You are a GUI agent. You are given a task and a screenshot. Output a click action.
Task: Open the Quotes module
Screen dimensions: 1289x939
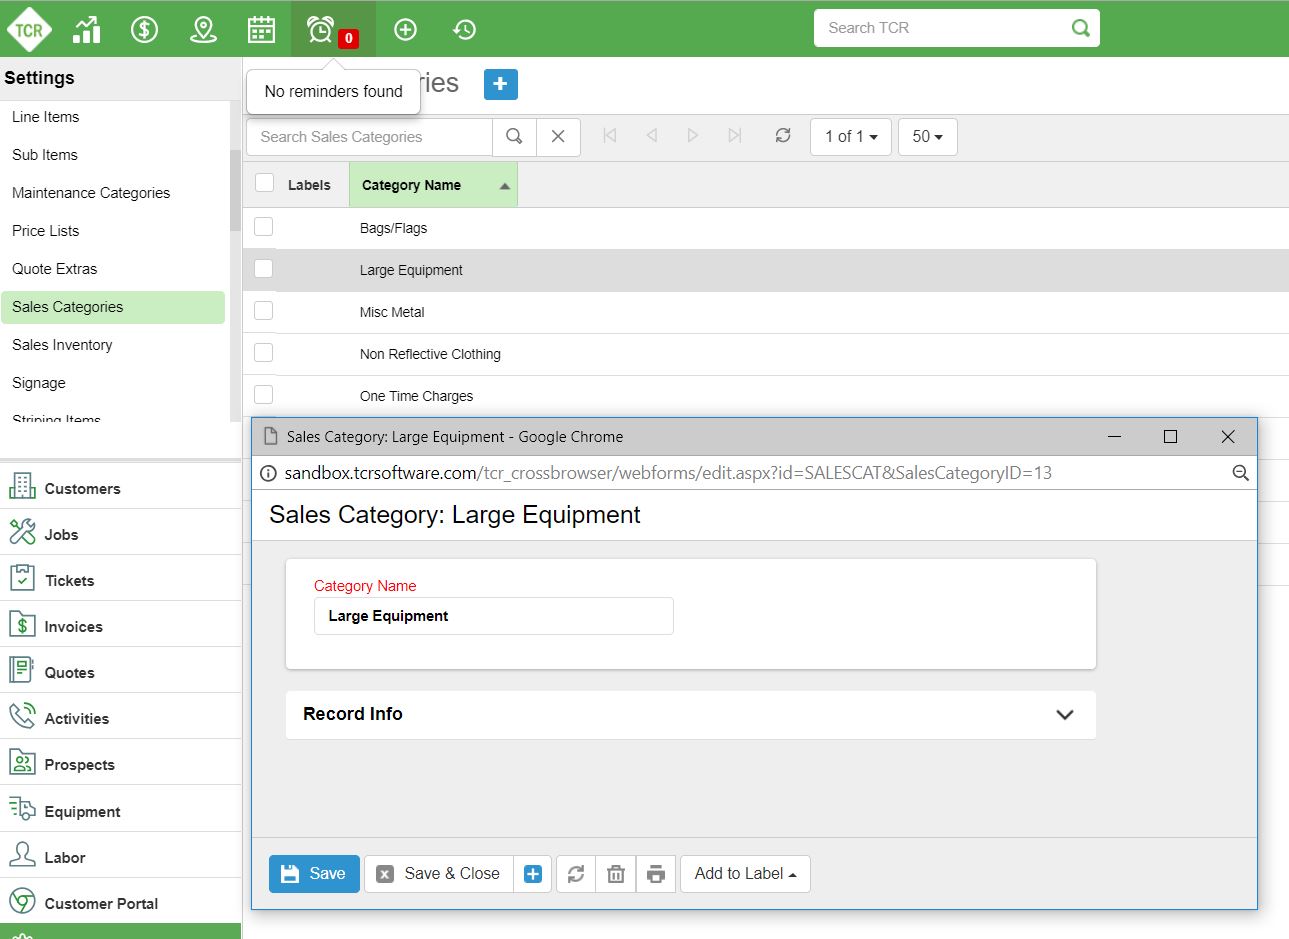[120, 672]
